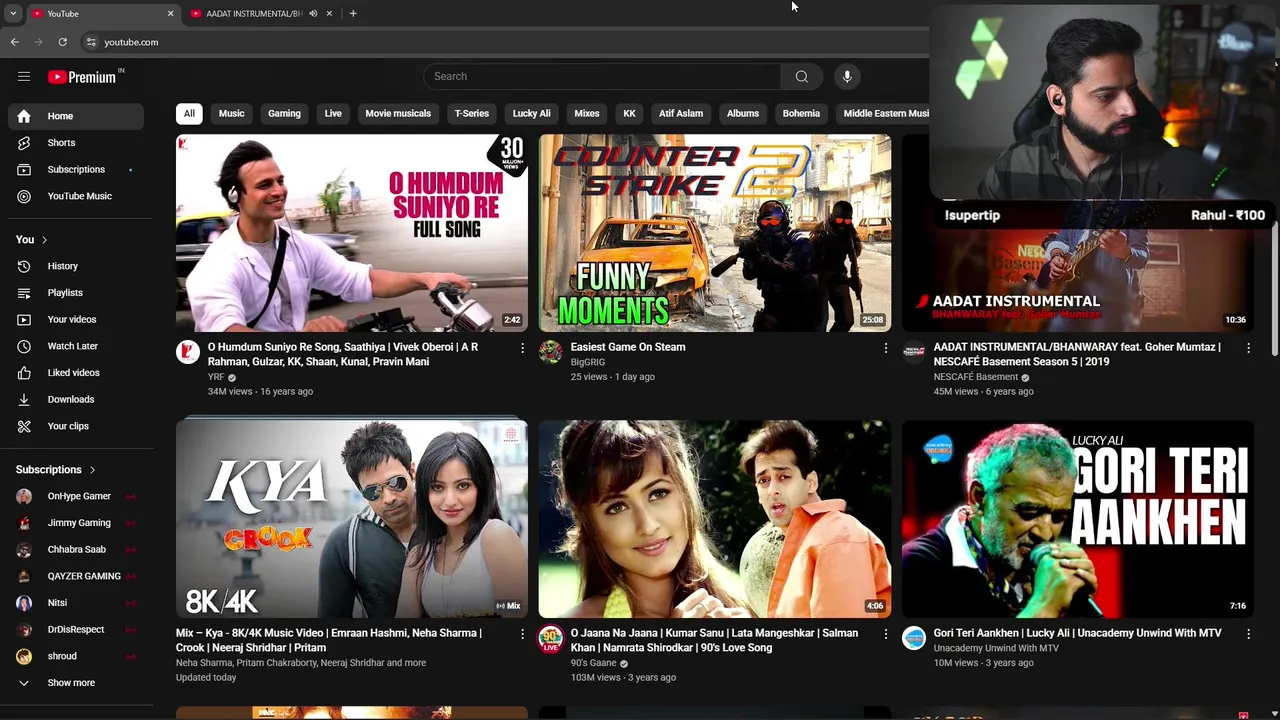Image resolution: width=1280 pixels, height=720 pixels.
Task: Open Watch Later in sidebar
Action: pos(76,346)
